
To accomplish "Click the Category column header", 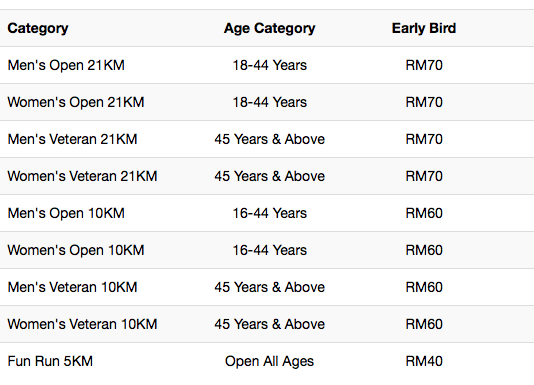I will coord(38,28).
